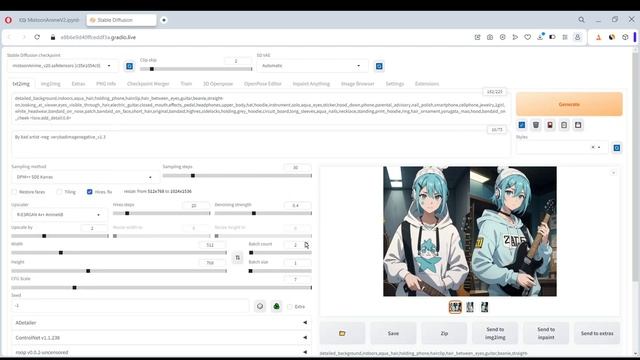640x360 pixels.
Task: Open browser downloads icon
Action: pos(540,37)
